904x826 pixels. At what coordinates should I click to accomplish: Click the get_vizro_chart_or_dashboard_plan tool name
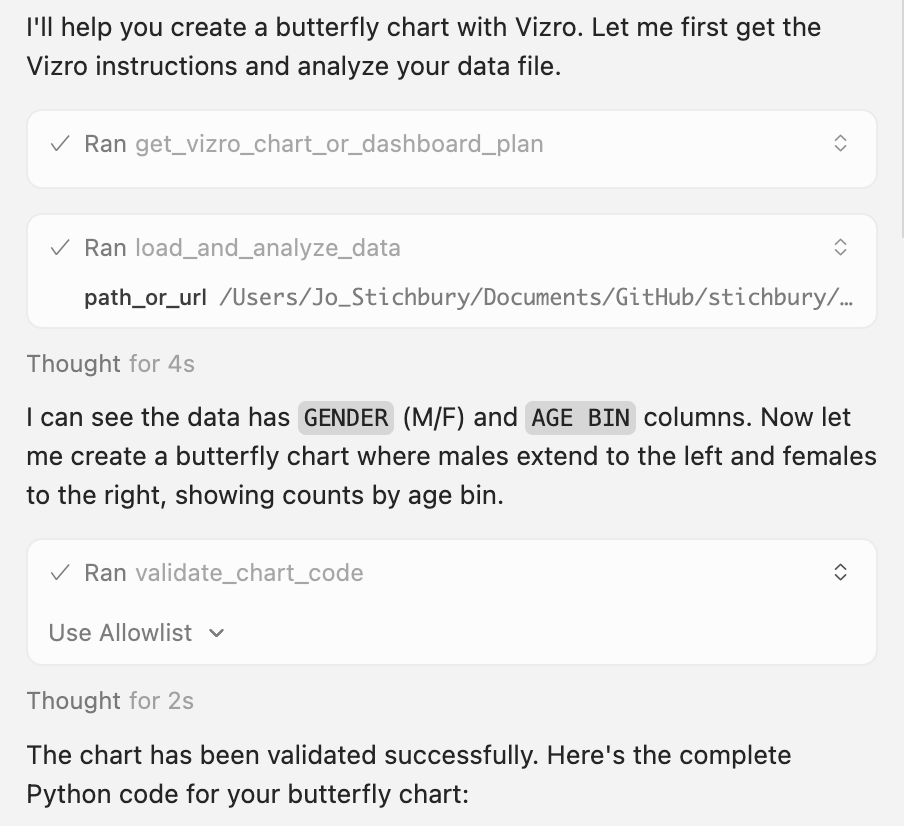coord(339,144)
